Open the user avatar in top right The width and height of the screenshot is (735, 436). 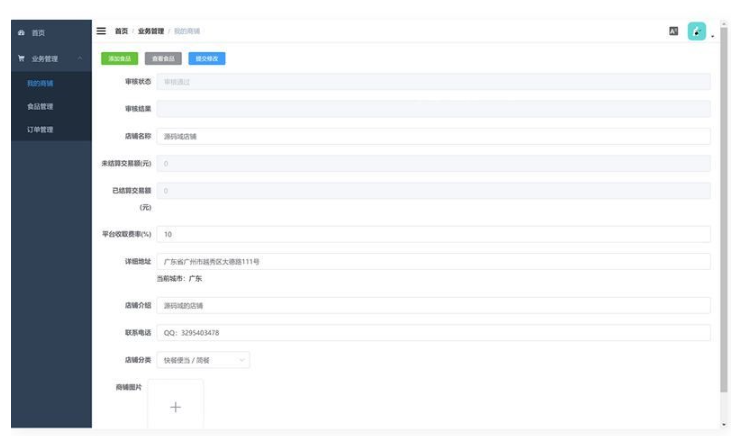(x=696, y=31)
